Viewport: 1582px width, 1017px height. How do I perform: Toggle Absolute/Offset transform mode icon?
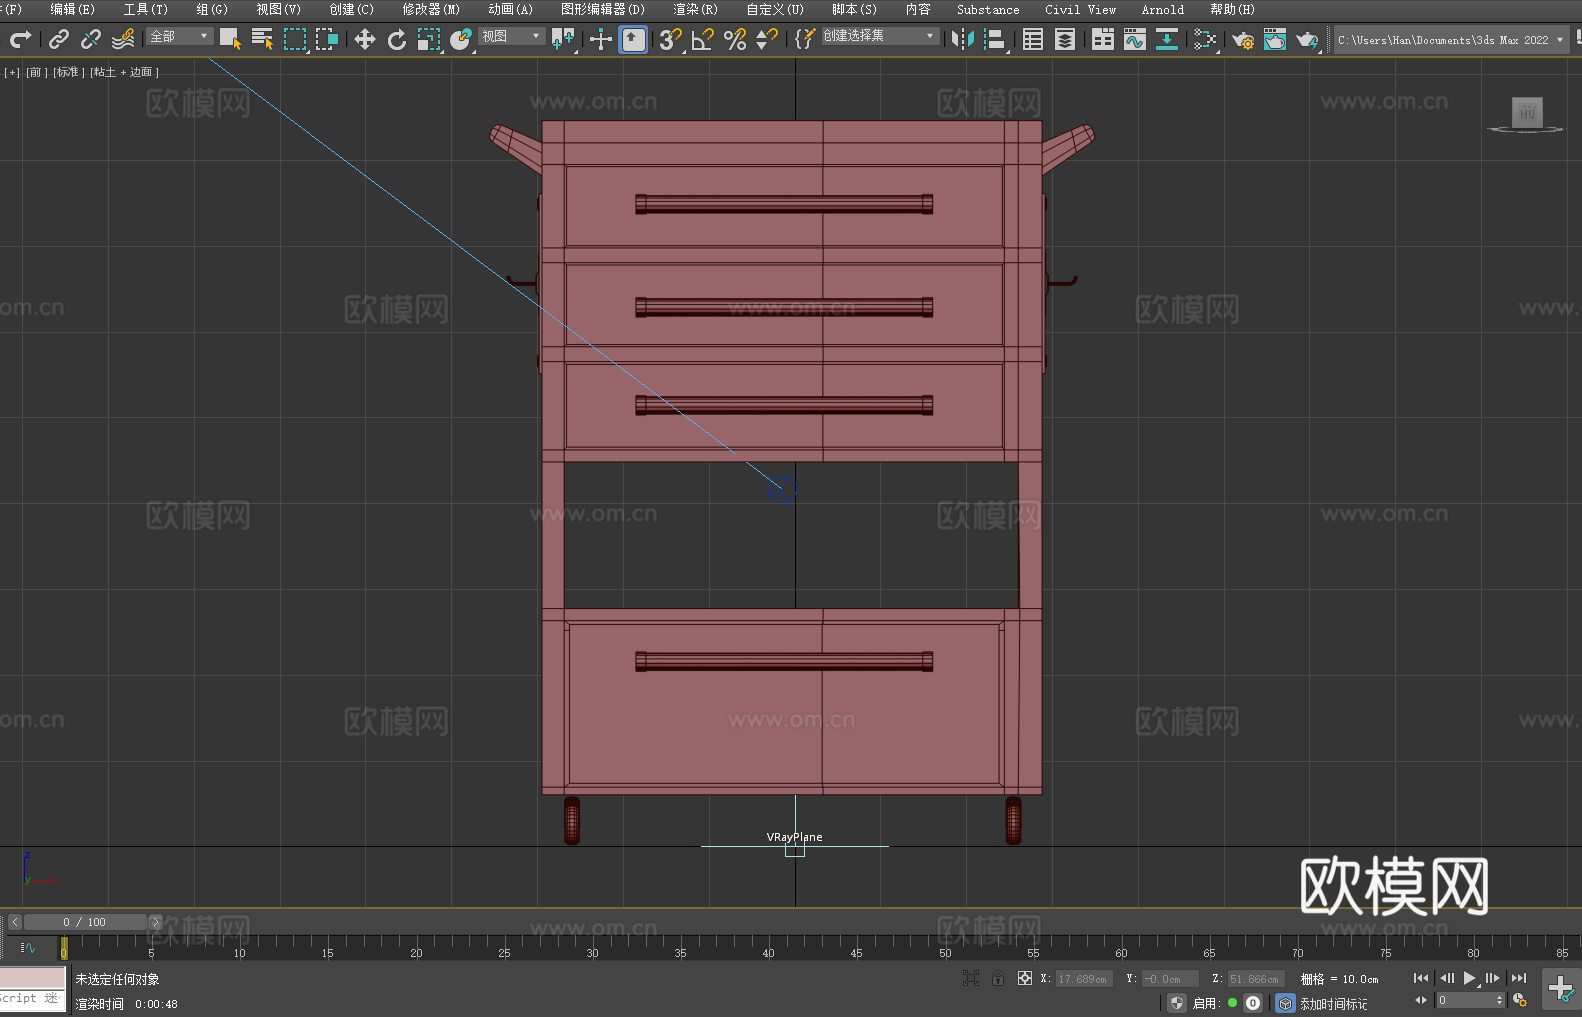pos(1025,978)
